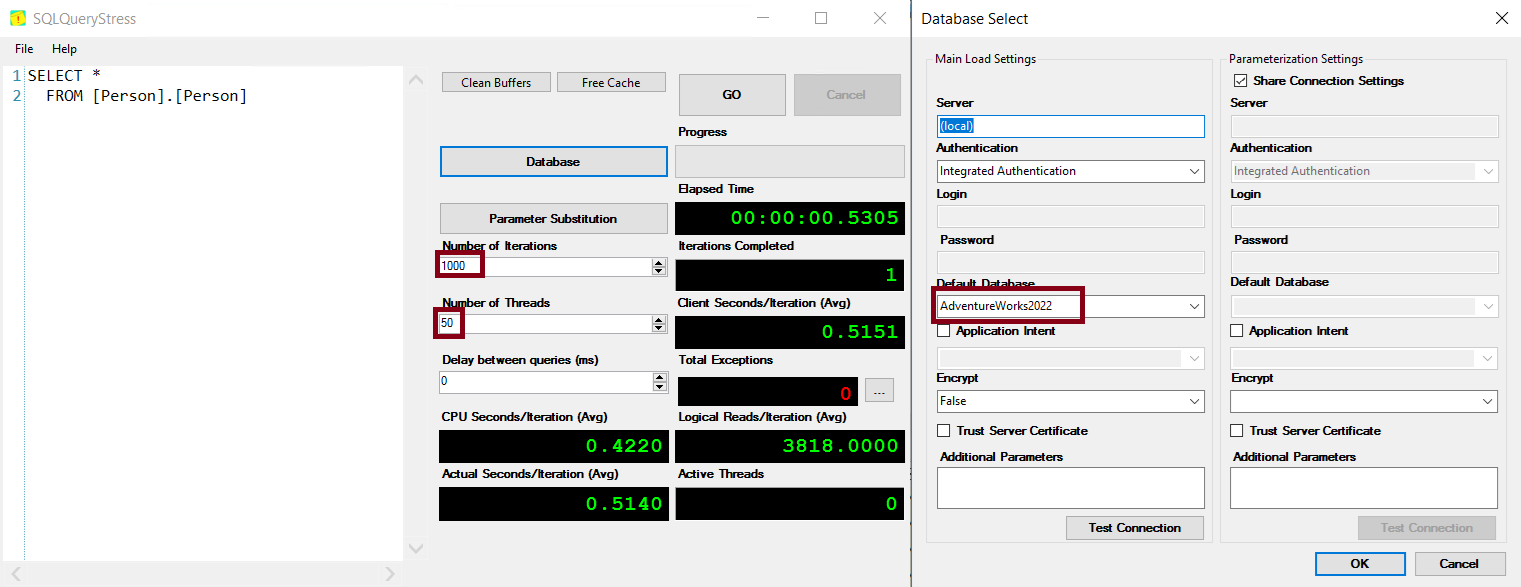Toggle Share Connection Settings checkbox
The height and width of the screenshot is (587, 1521).
coord(1241,81)
